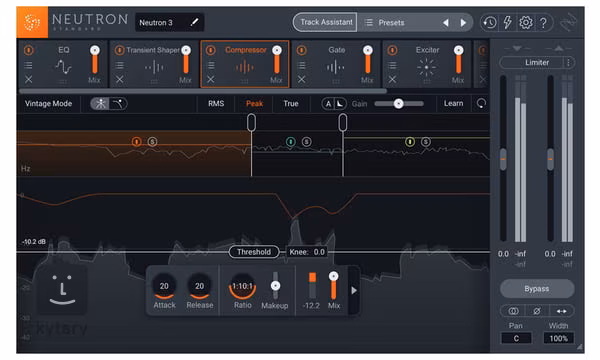Click second crossover handle
The height and width of the screenshot is (360, 600).
tap(343, 123)
